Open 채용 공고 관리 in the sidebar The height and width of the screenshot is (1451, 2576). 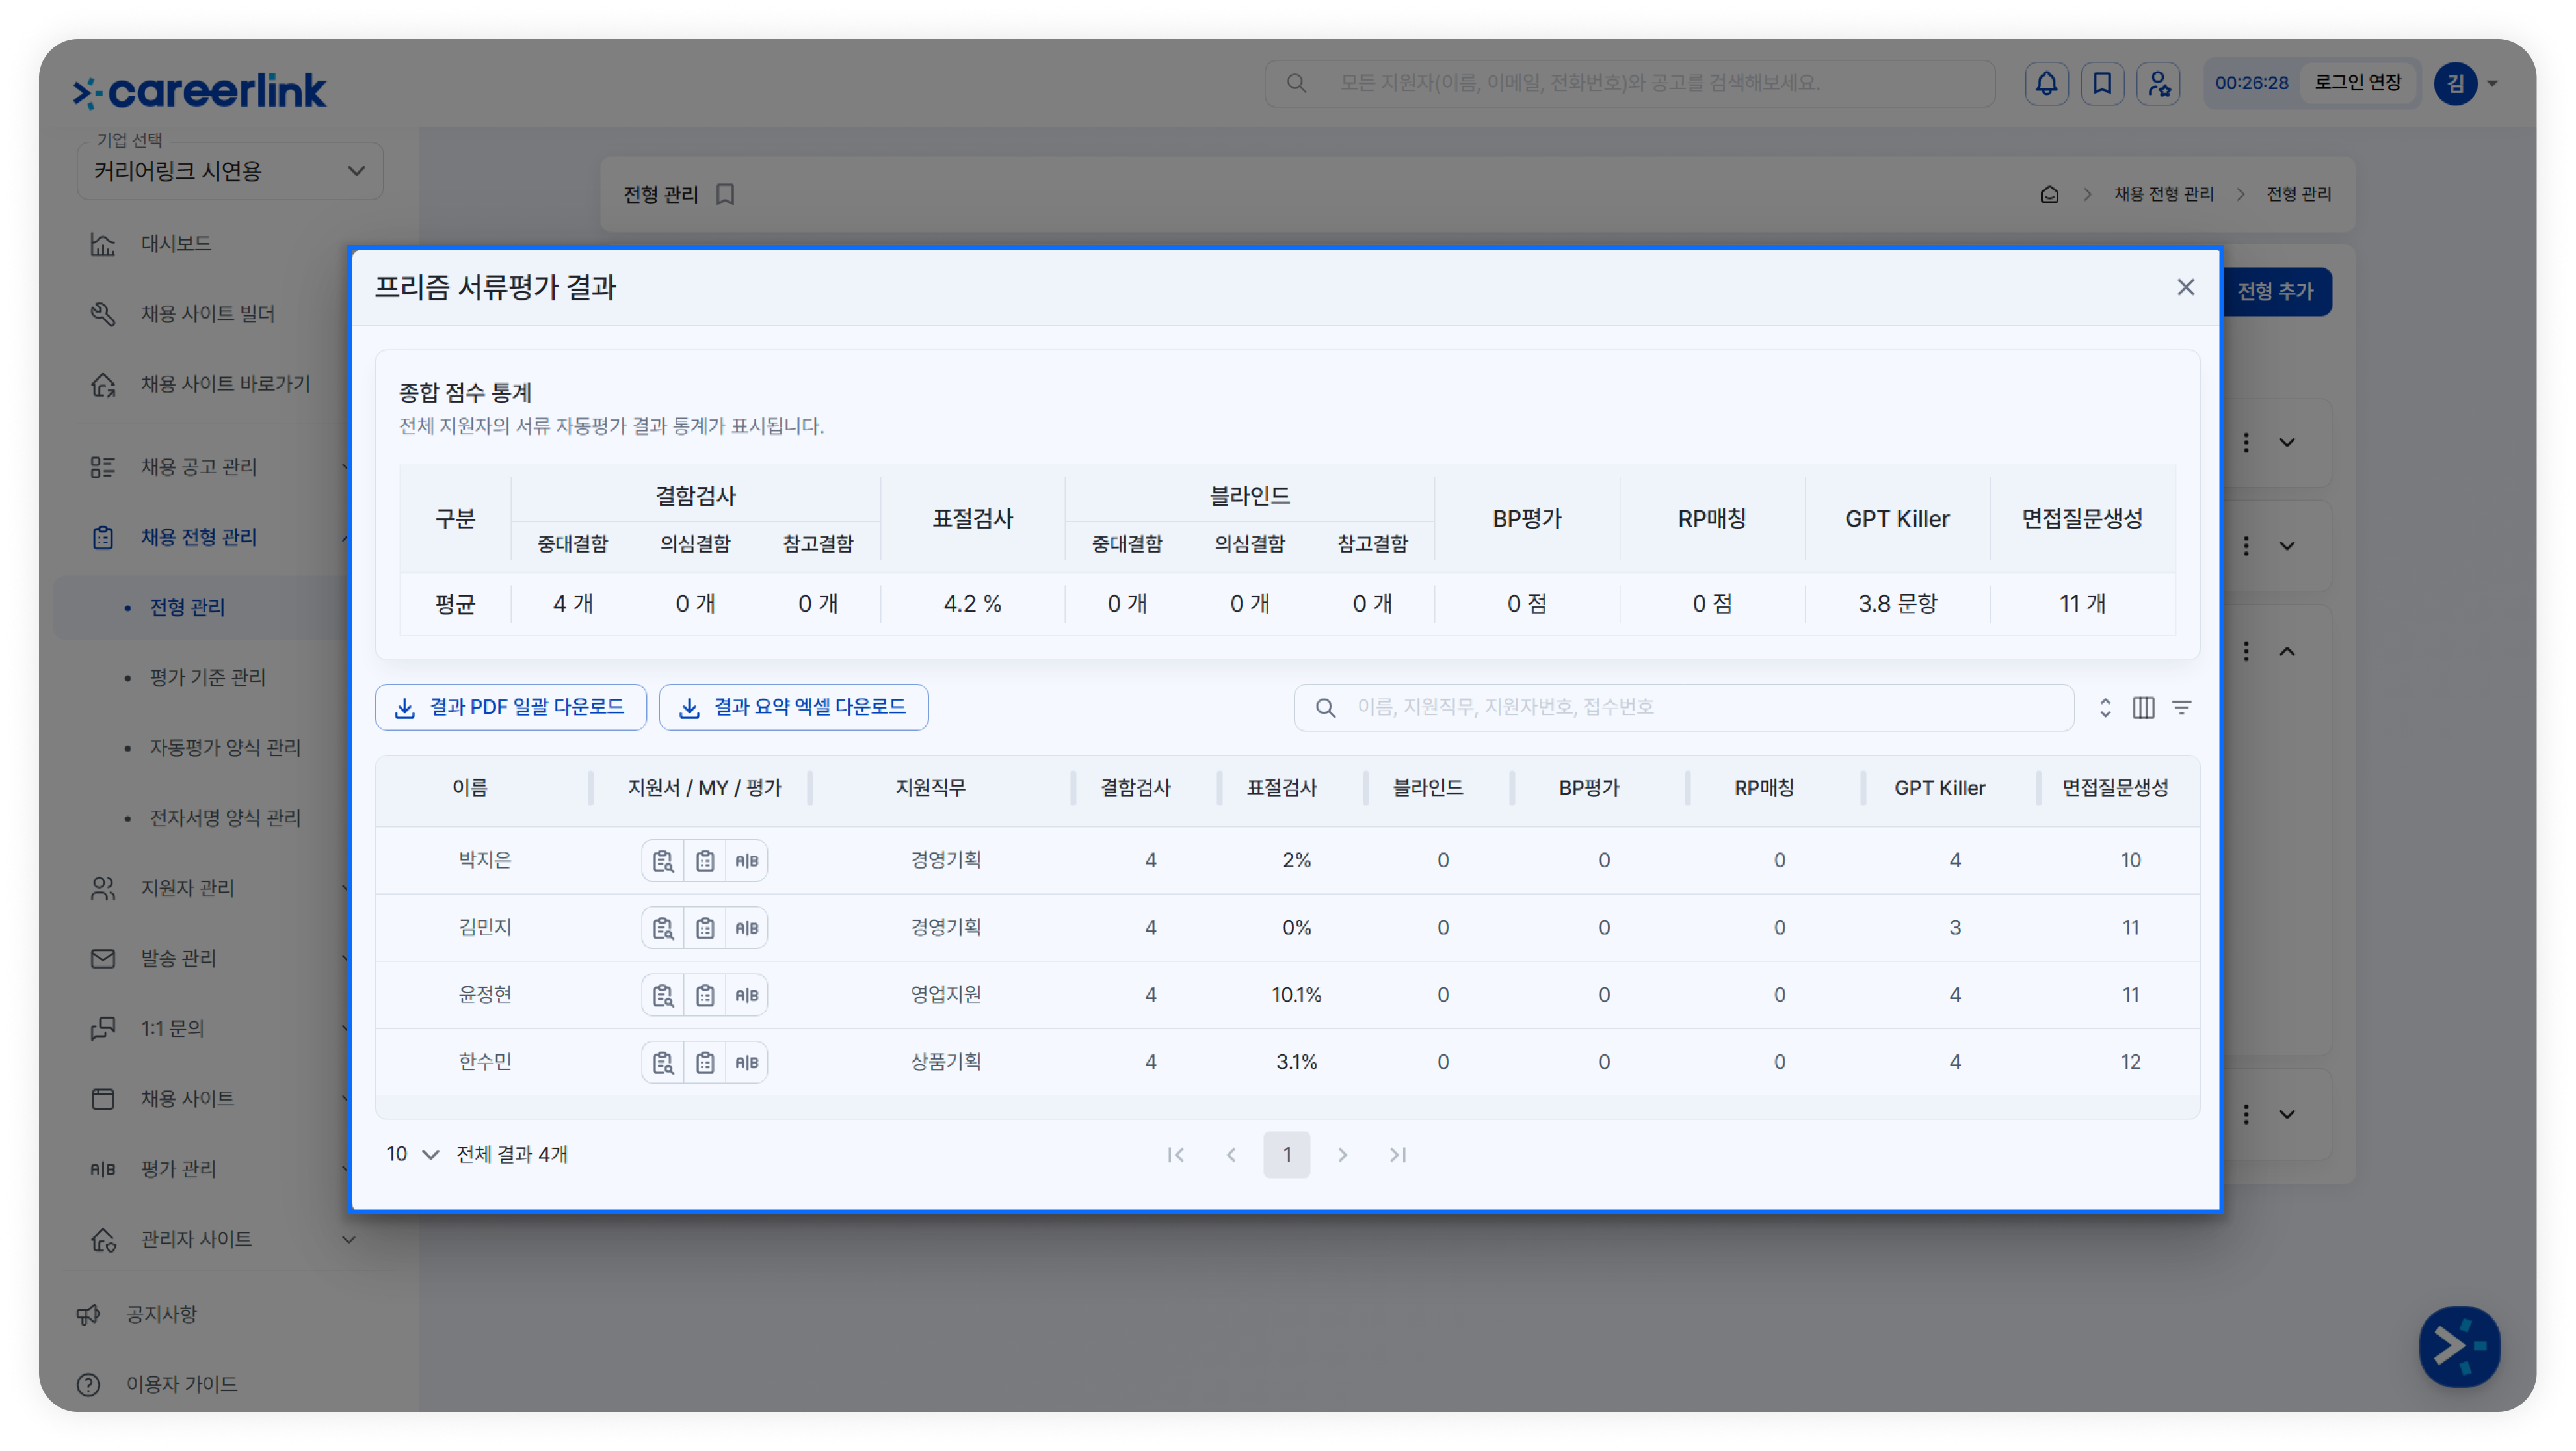(x=199, y=467)
